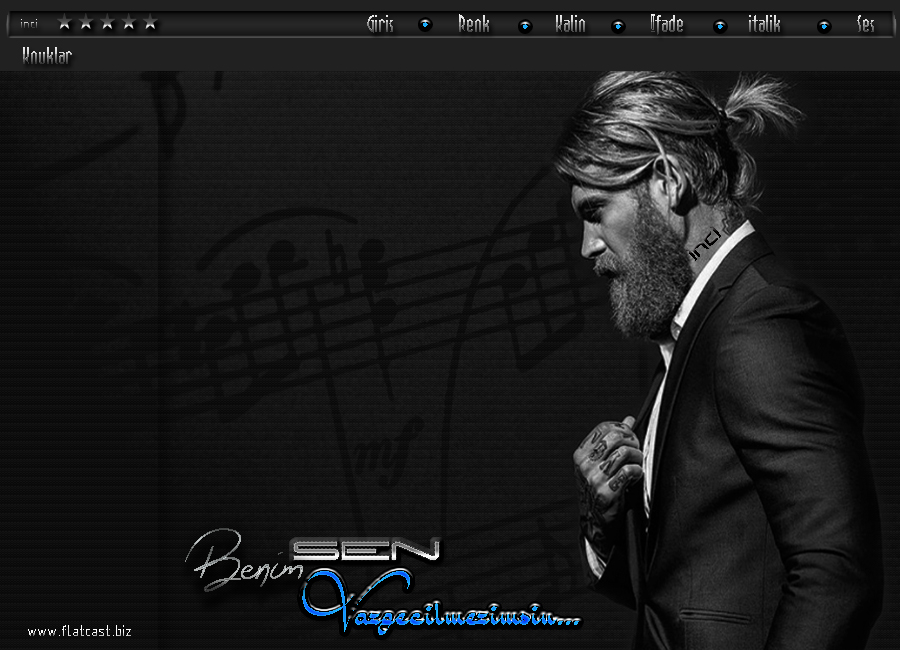This screenshot has height=650, width=900.
Task: Open the Giris menu item
Action: pos(380,24)
